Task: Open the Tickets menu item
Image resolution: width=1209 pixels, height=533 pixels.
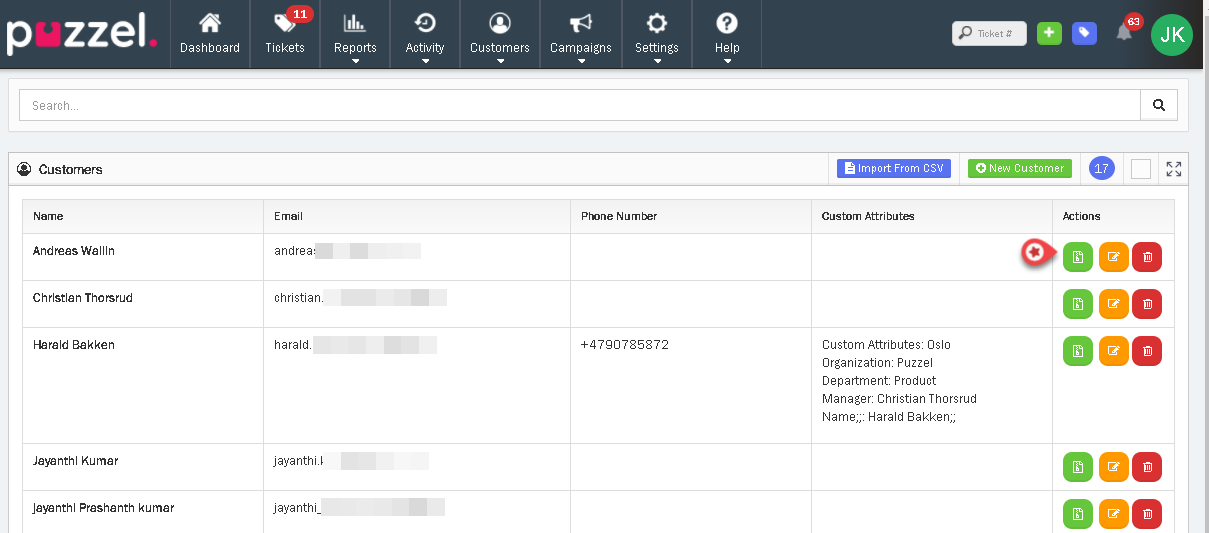Action: pyautogui.click(x=285, y=35)
